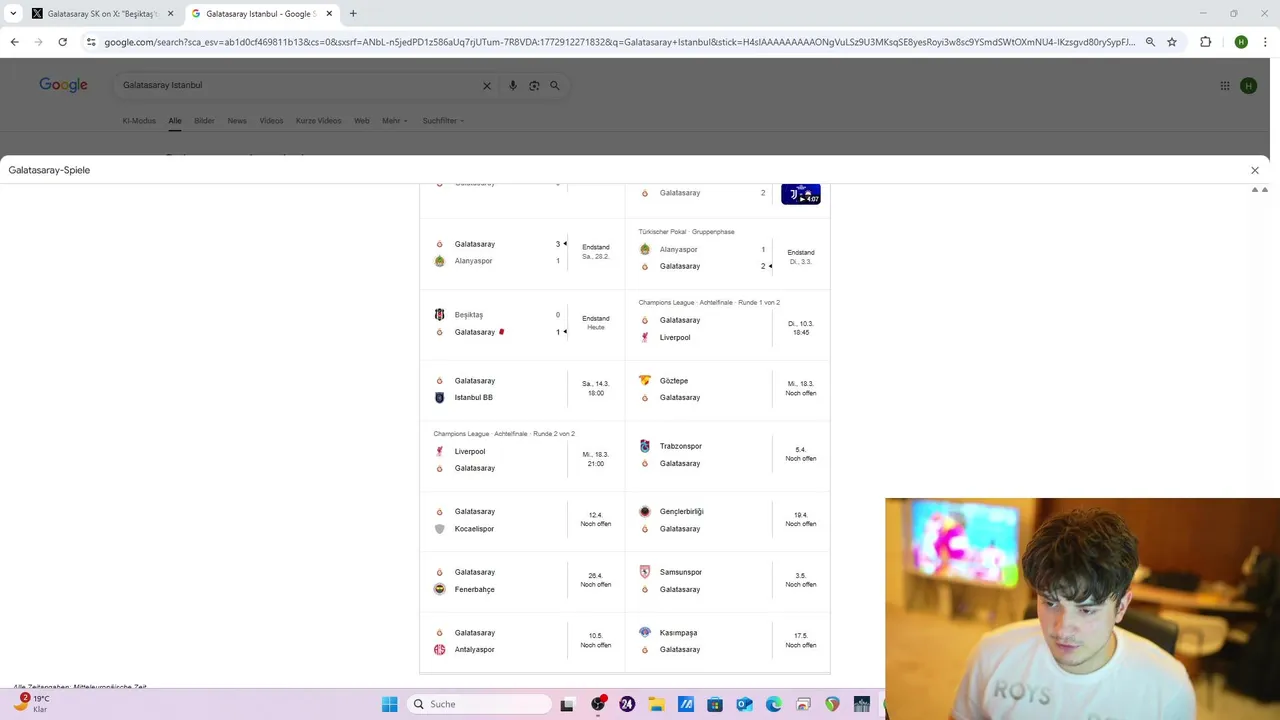Image resolution: width=1280 pixels, height=720 pixels.
Task: Switch to the KI-Modus search tab
Action: tap(139, 121)
